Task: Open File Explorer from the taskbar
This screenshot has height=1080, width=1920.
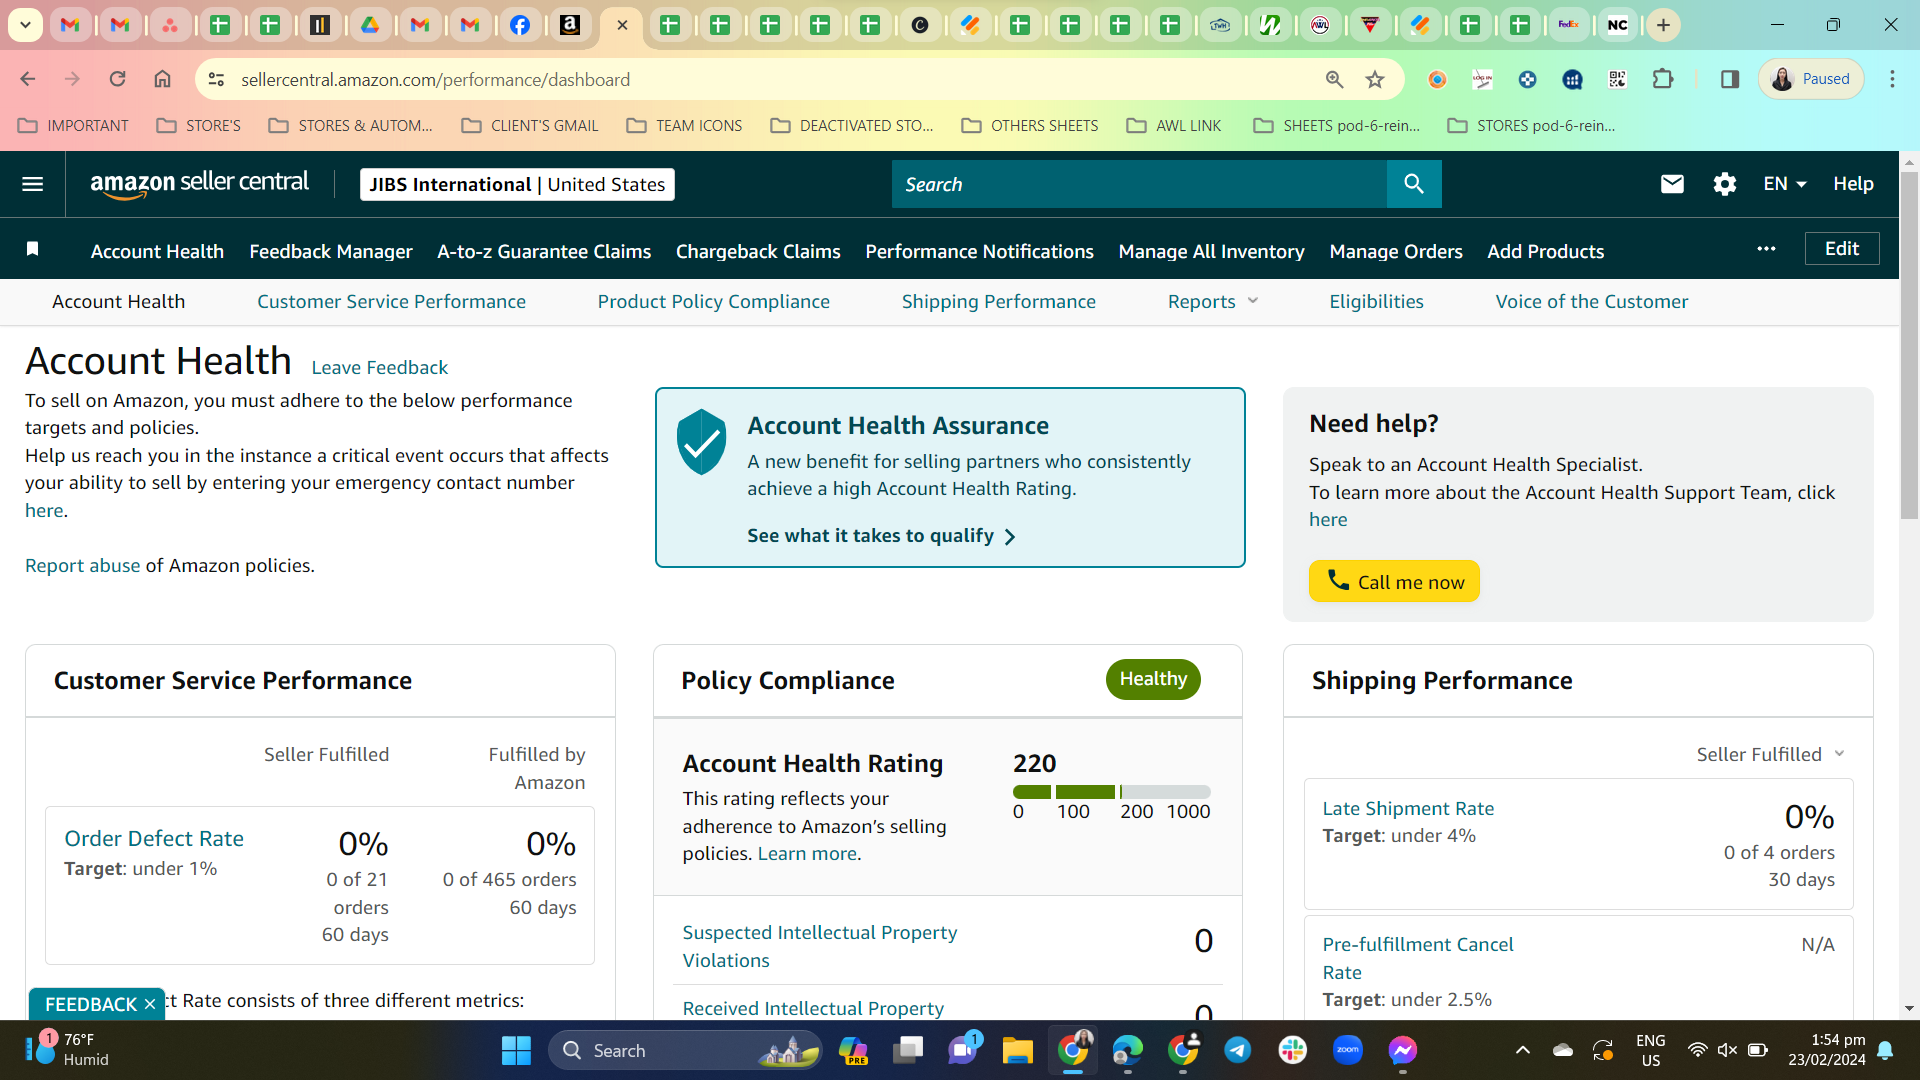Action: [x=1017, y=1050]
